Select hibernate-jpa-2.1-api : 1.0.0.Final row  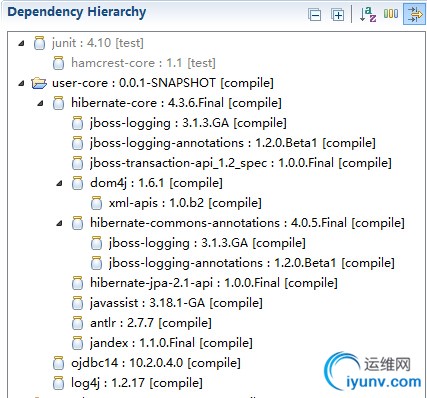point(214,283)
